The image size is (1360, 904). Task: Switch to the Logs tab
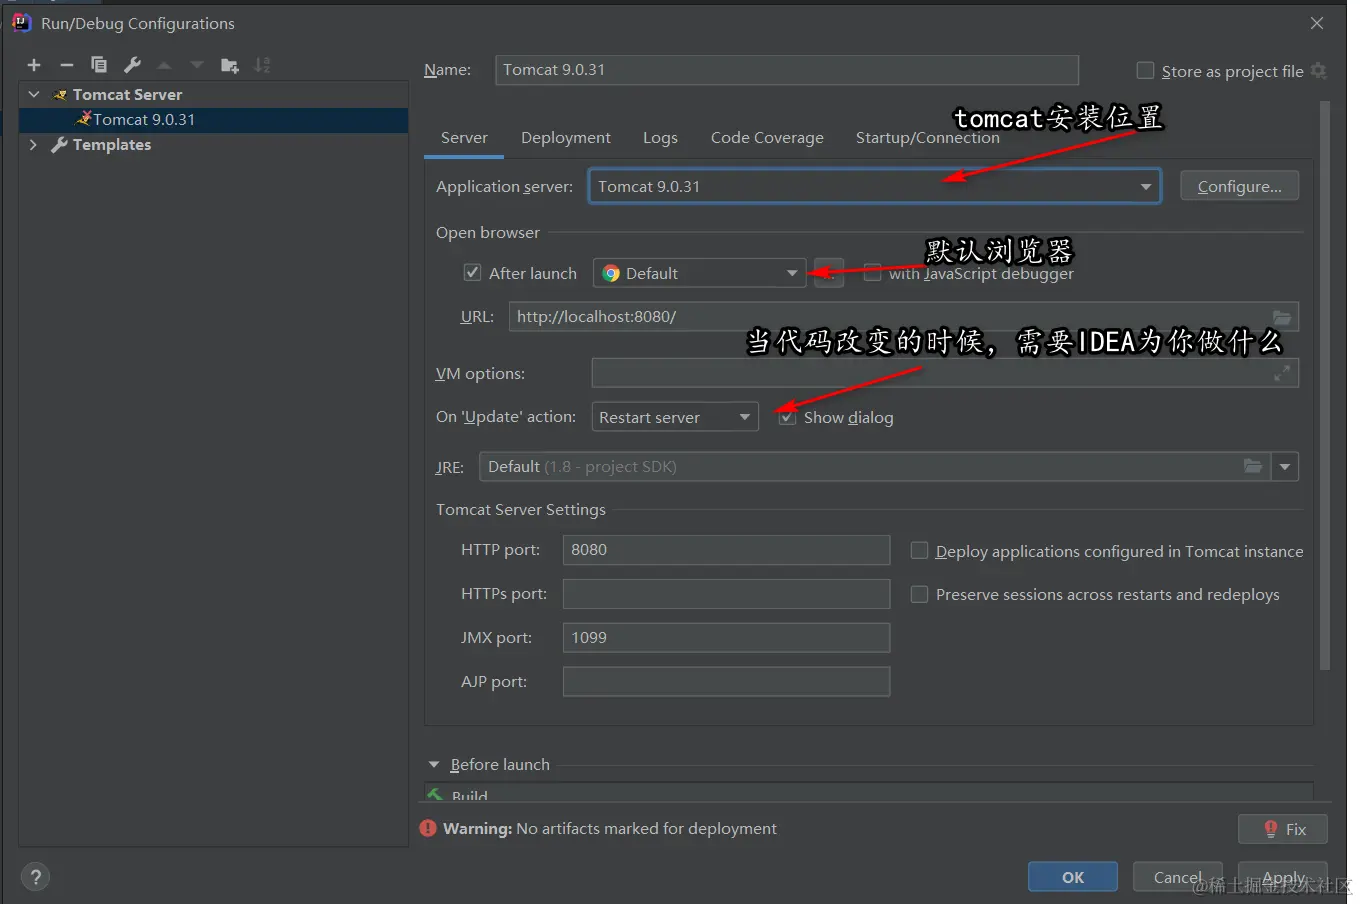tap(660, 138)
